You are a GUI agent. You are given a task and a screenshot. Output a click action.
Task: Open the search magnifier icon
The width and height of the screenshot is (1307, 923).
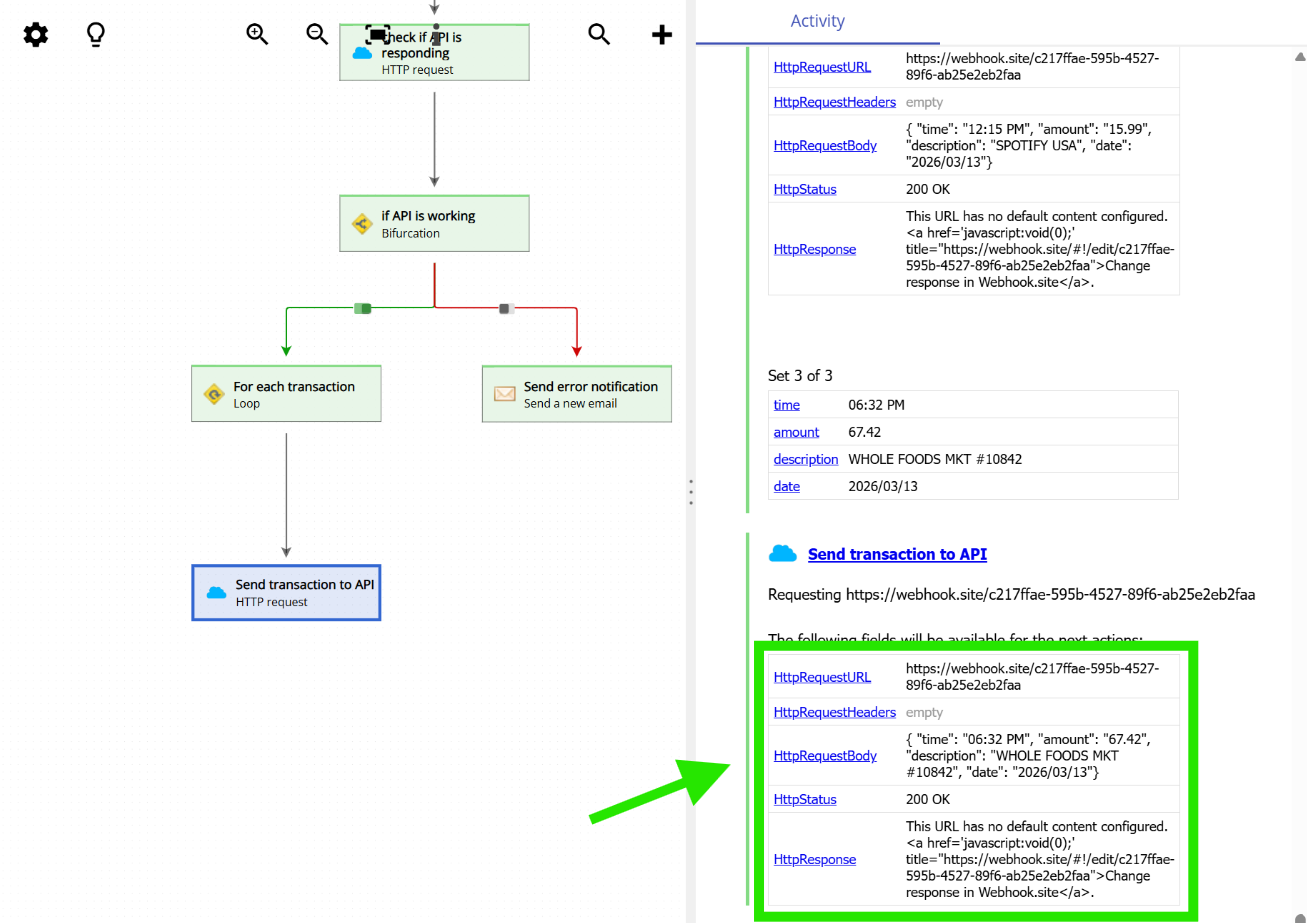(x=599, y=33)
